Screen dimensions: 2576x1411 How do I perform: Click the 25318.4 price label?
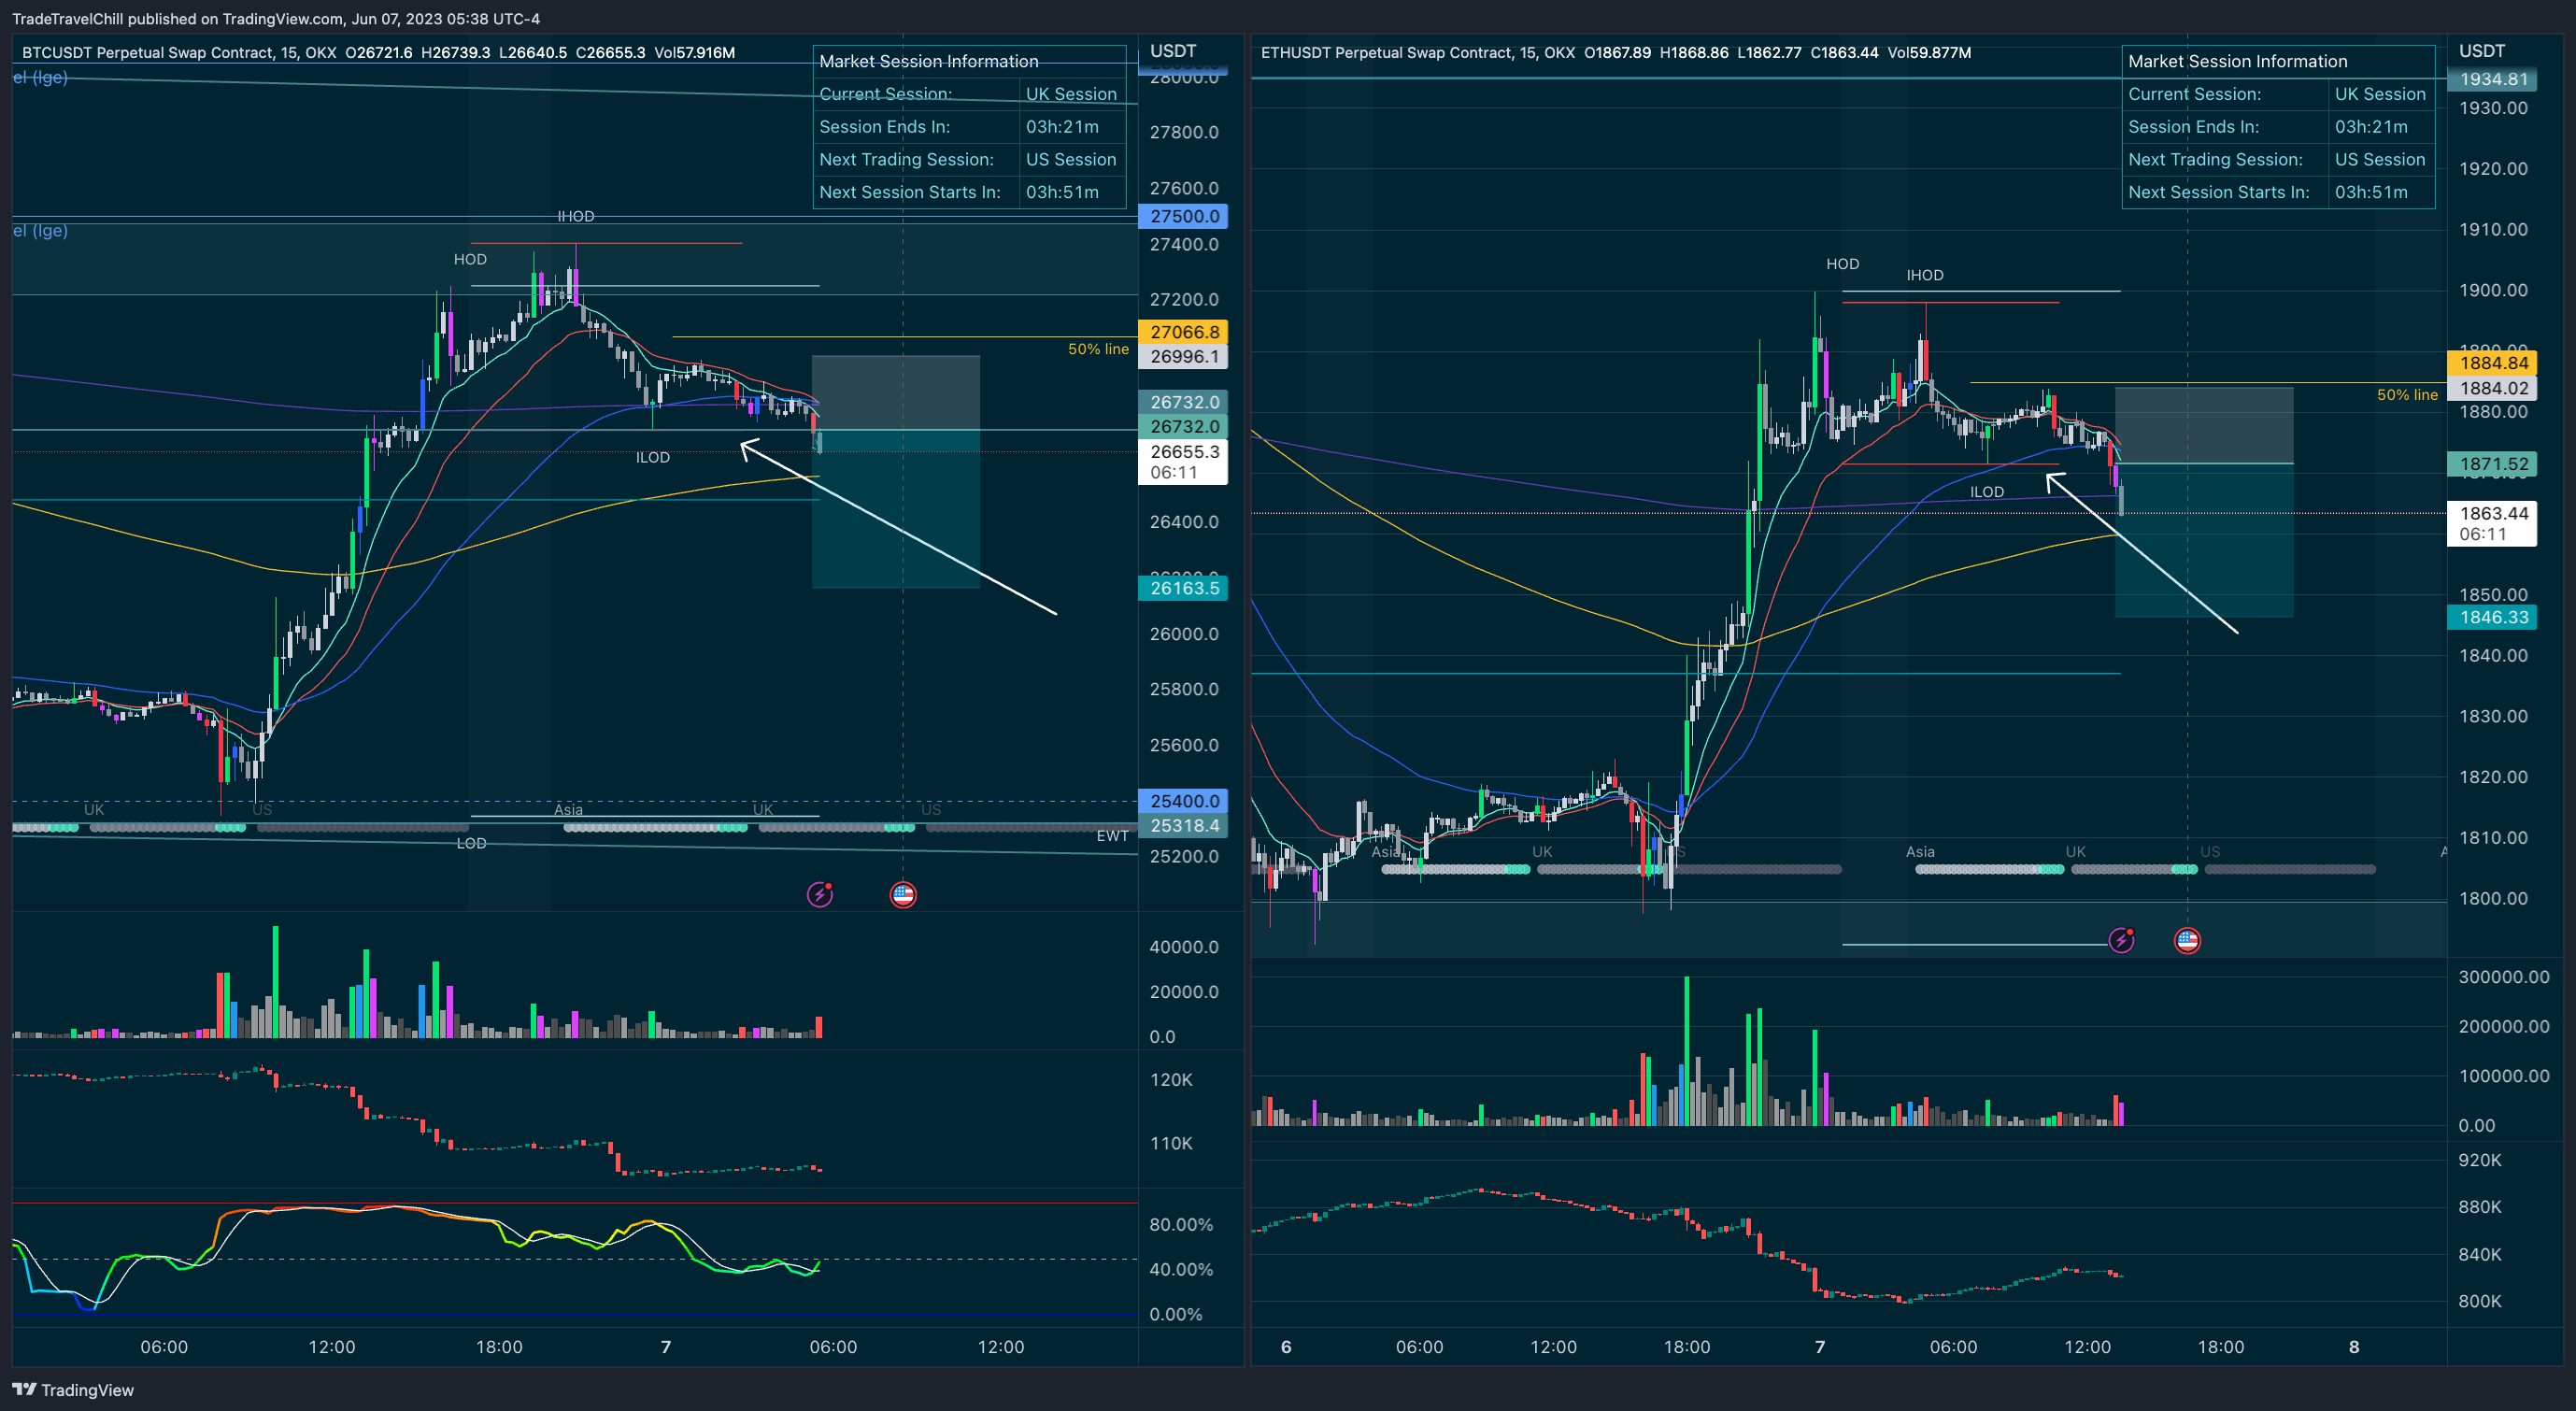[x=1183, y=825]
